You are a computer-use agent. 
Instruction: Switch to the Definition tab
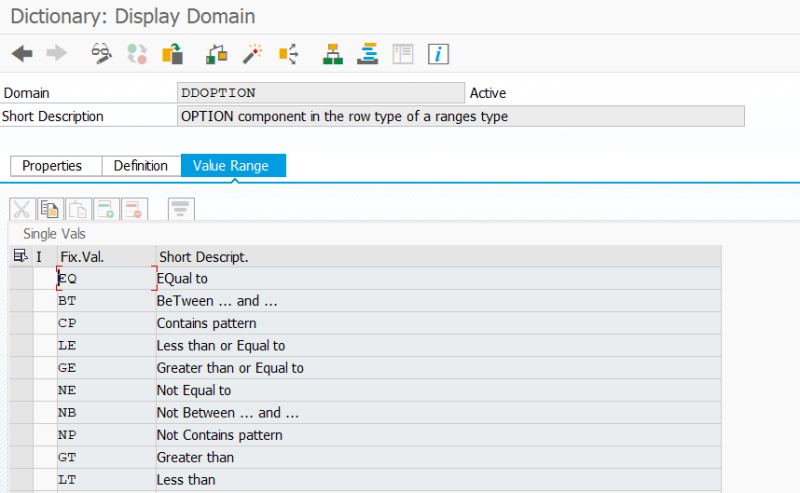(141, 166)
